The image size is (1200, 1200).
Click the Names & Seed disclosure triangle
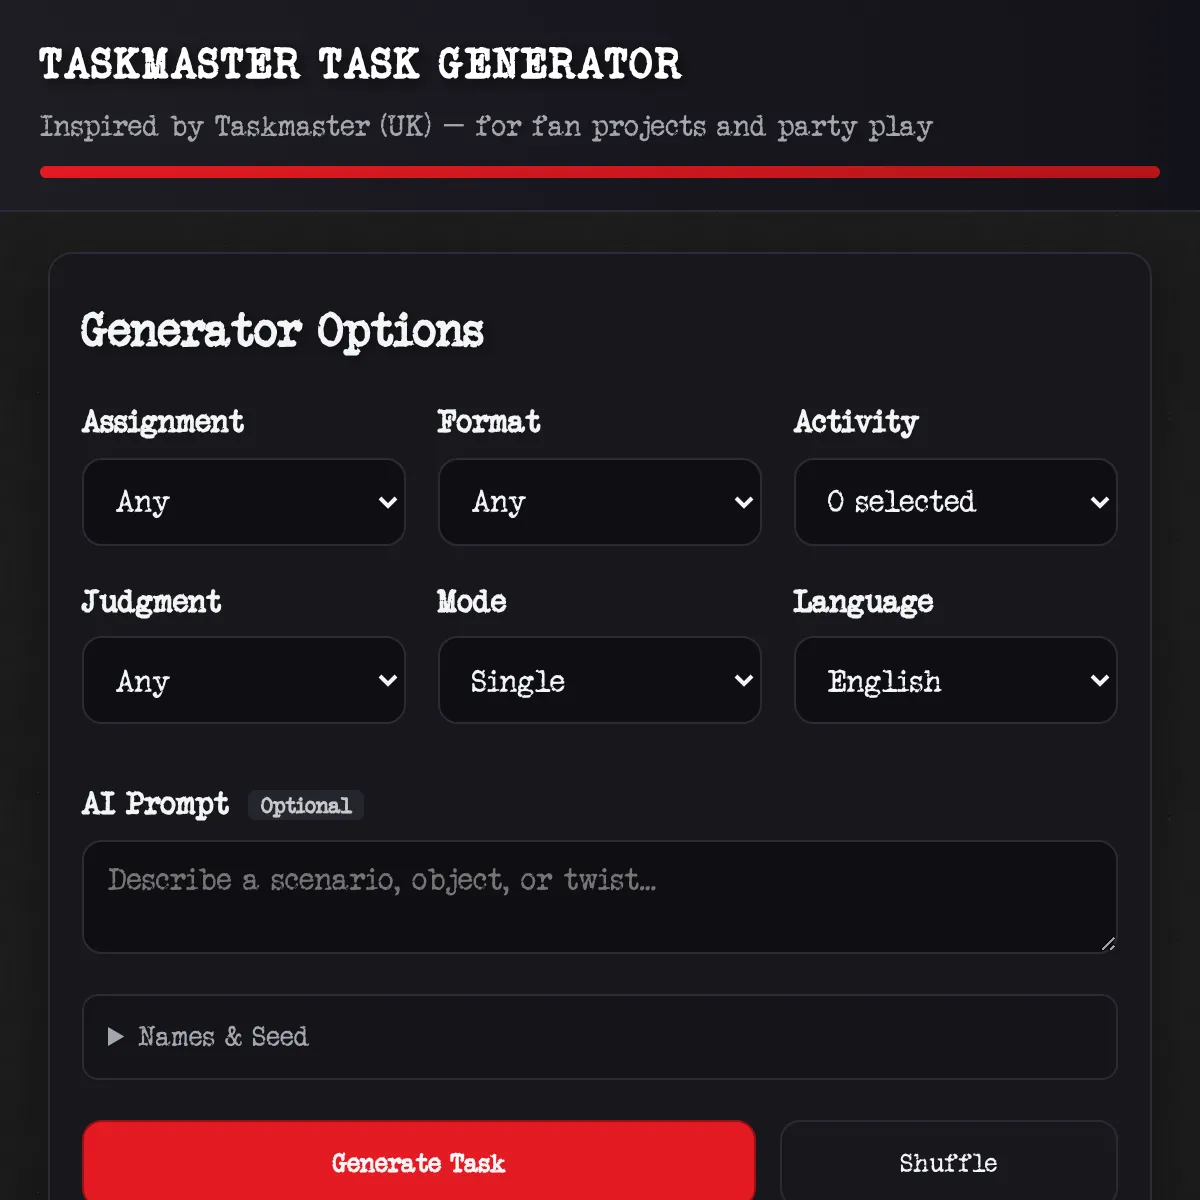(x=116, y=1037)
